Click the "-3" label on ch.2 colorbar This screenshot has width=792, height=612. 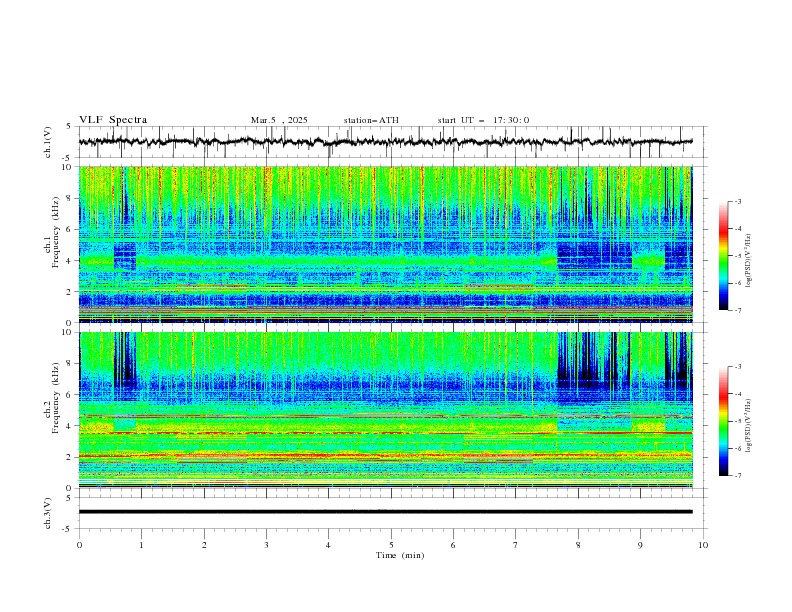tap(738, 367)
